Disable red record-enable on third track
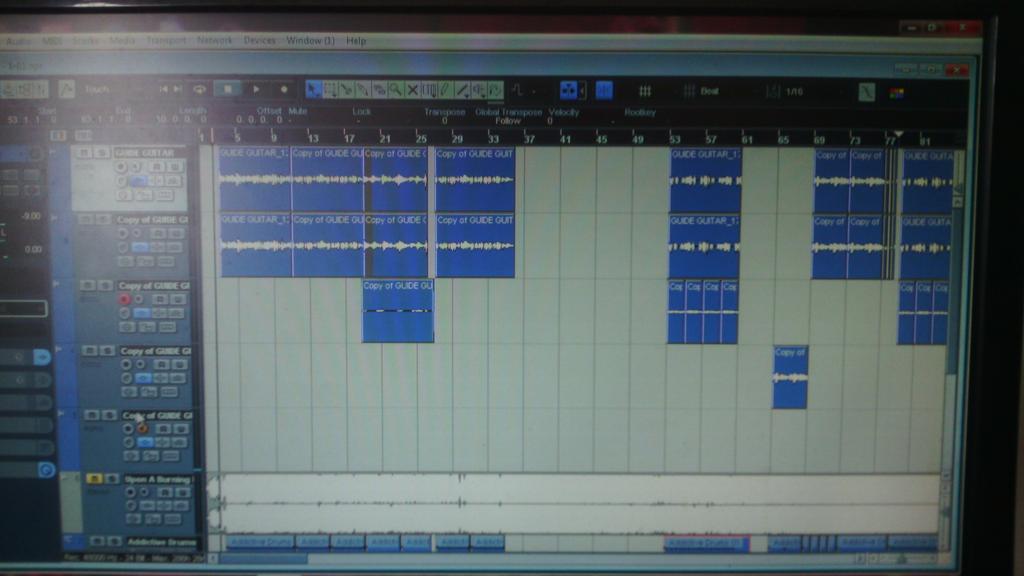The width and height of the screenshot is (1024, 576). 124,299
